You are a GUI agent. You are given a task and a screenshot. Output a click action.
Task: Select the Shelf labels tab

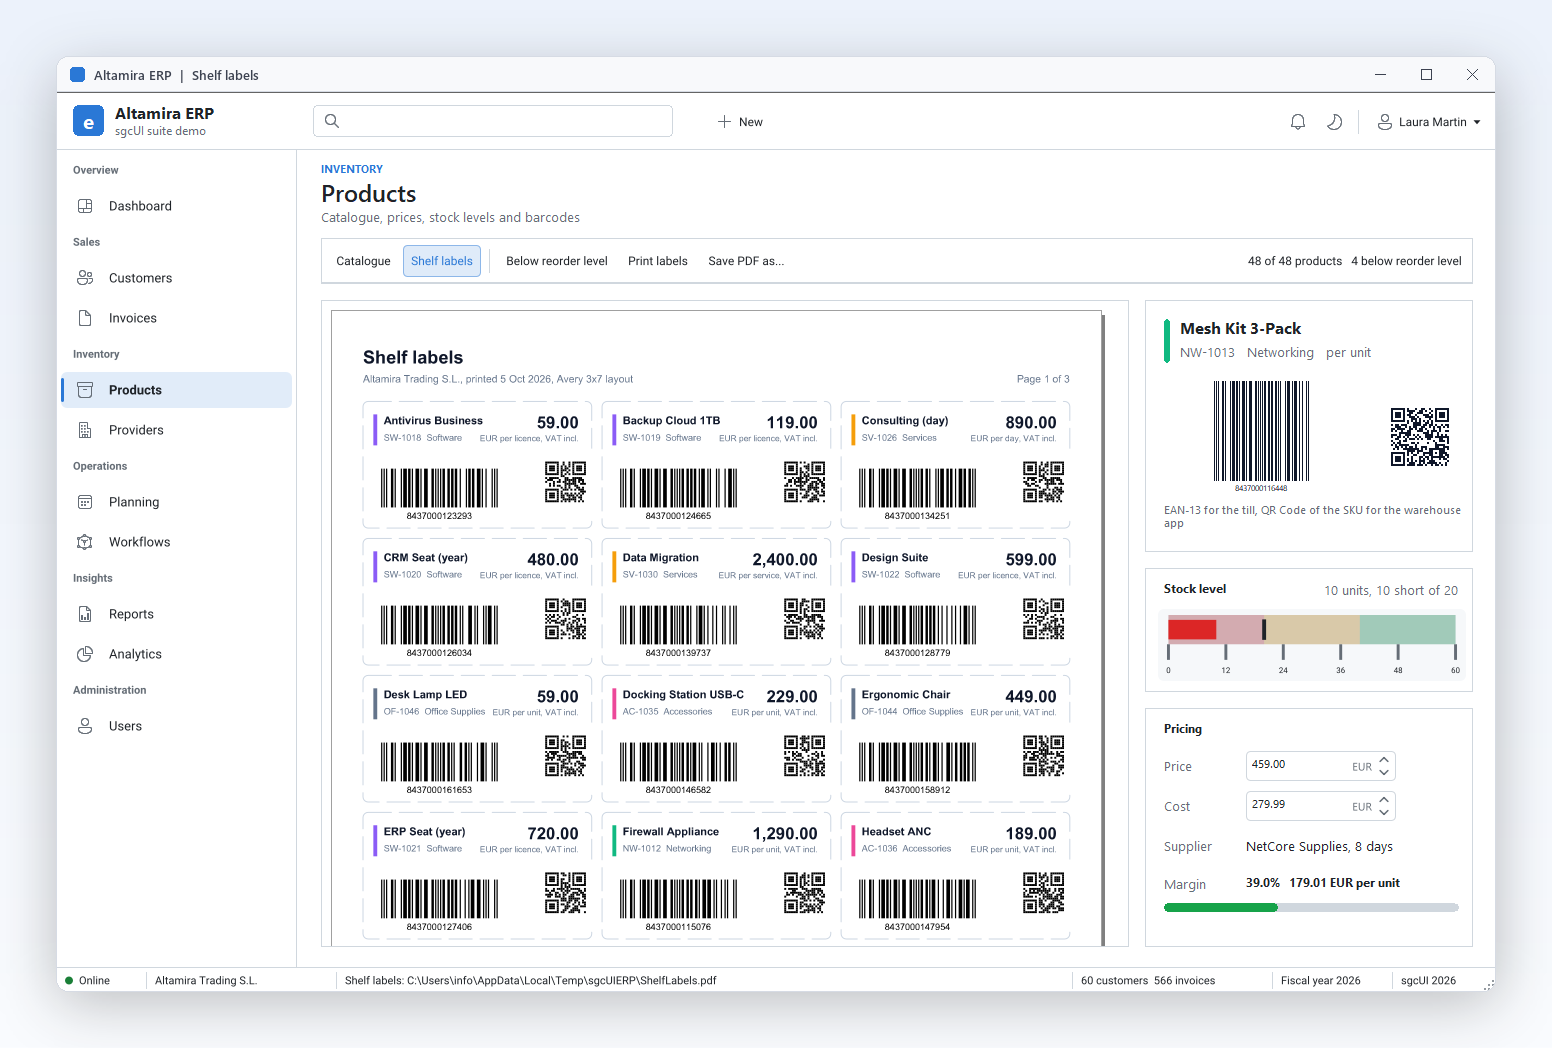442,261
